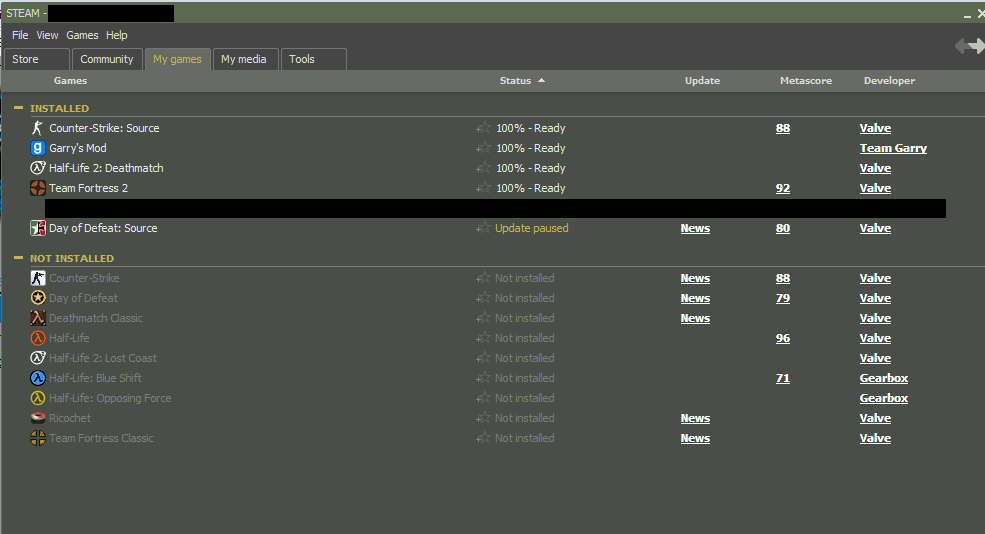Select the Half-Life: Opposing Force row
985x534 pixels.
pos(492,398)
